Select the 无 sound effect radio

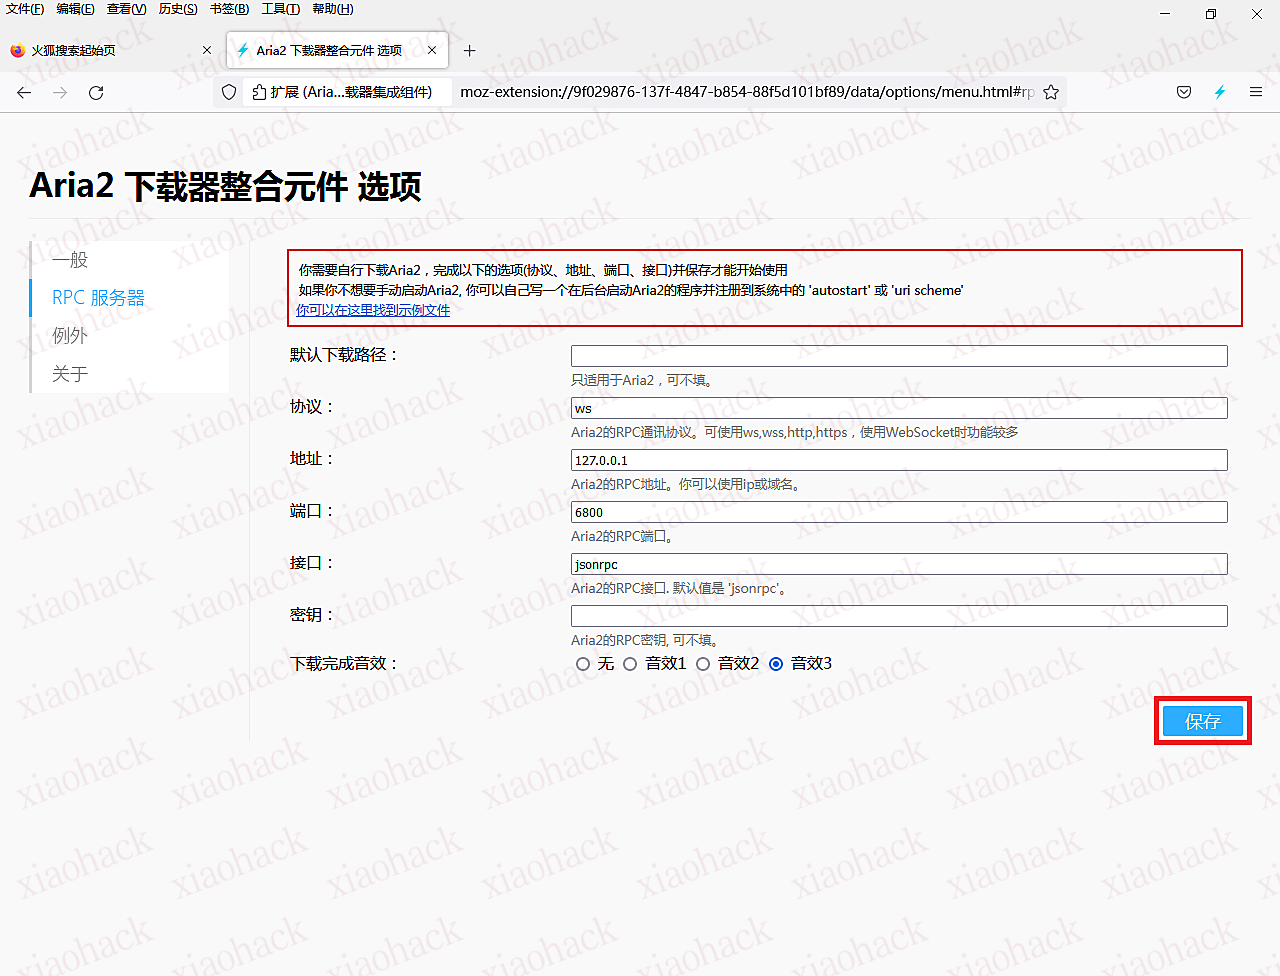[x=583, y=664]
